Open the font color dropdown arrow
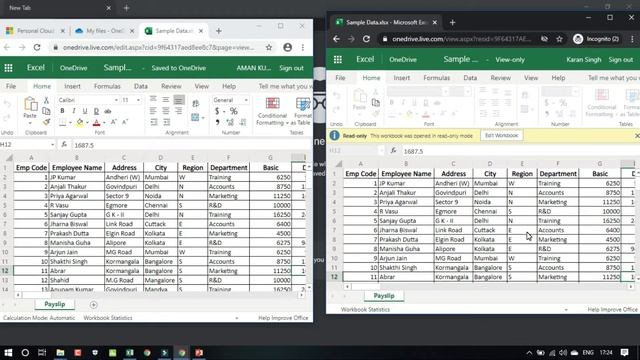The image size is (640, 360). 104,122
